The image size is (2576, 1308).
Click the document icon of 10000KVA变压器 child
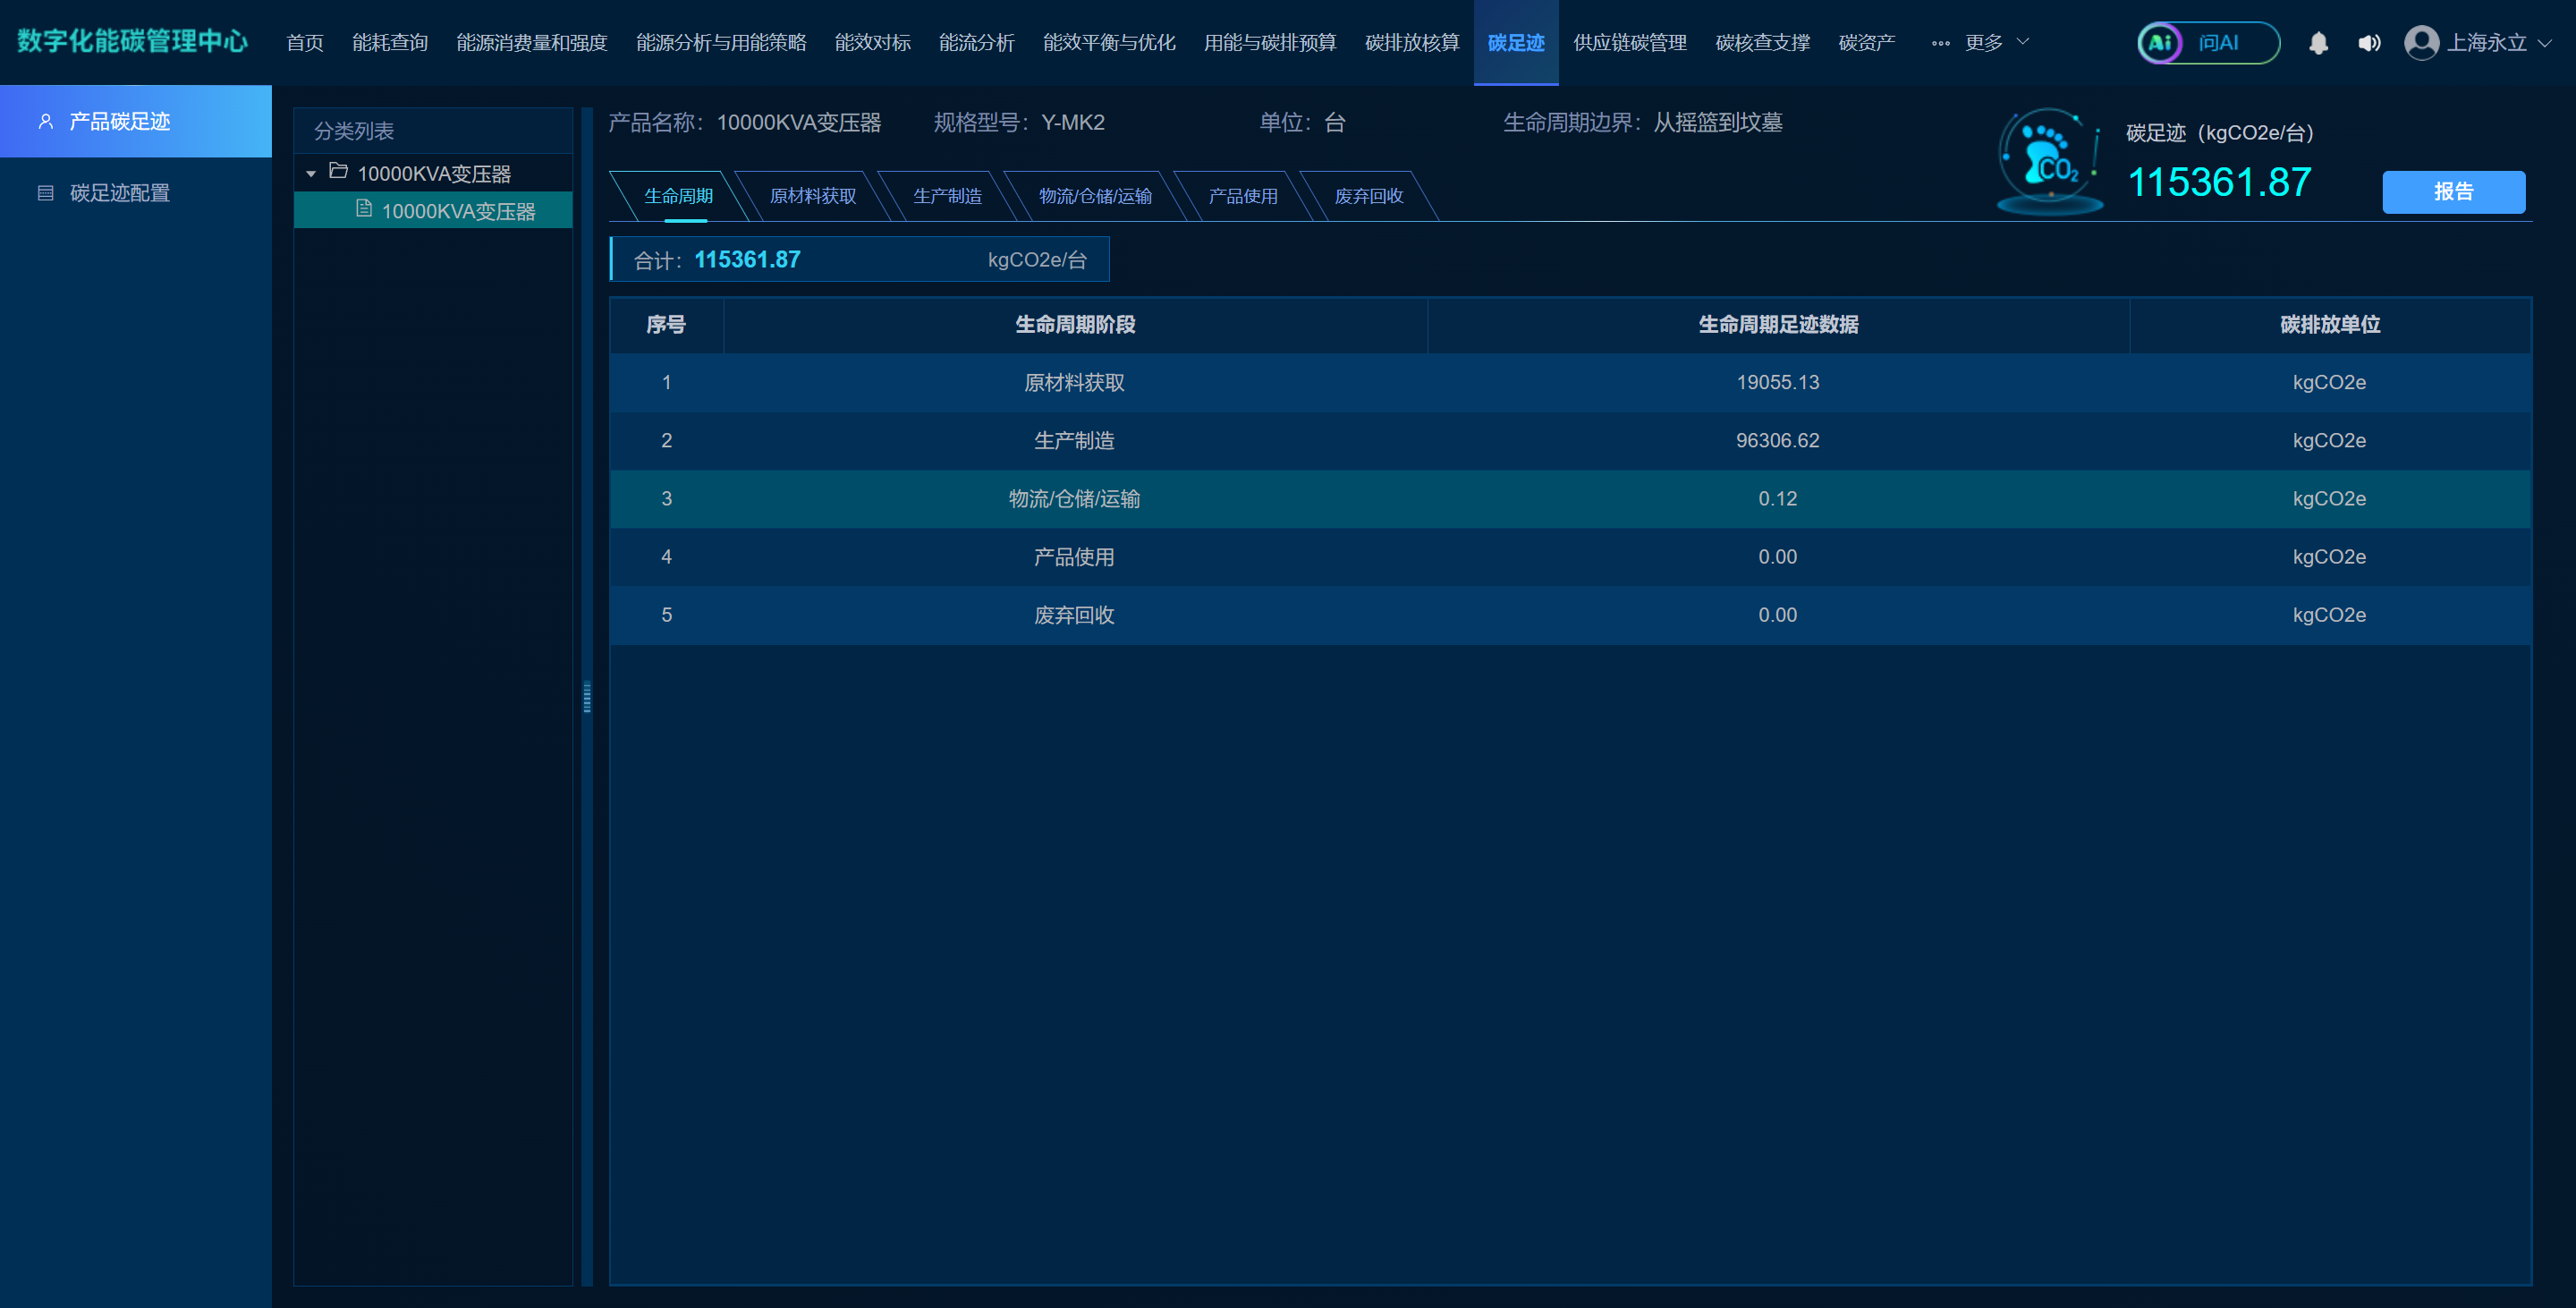click(364, 209)
